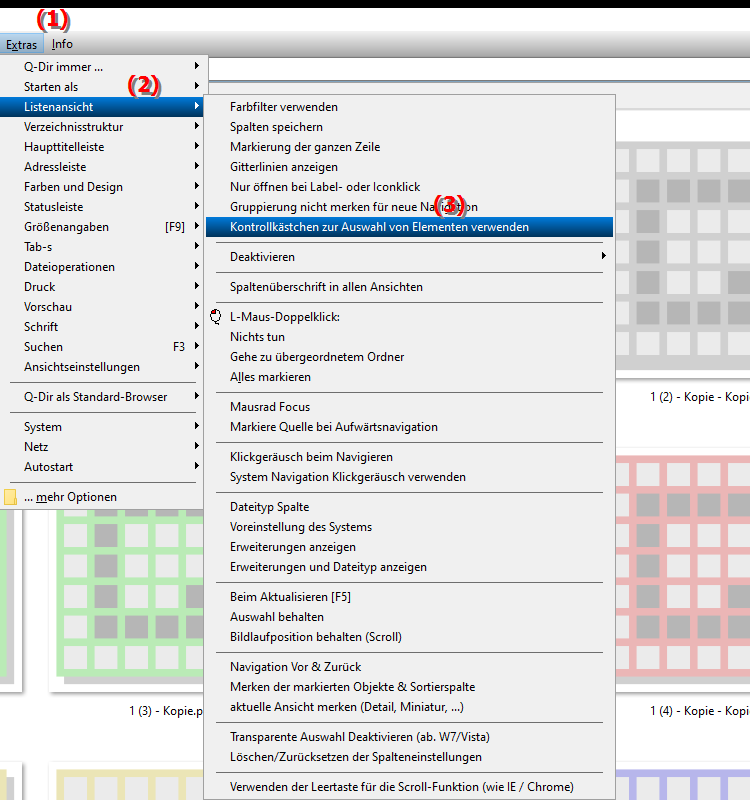Toggle 'Spalten speichern'
This screenshot has height=800, width=750.
[x=409, y=127]
